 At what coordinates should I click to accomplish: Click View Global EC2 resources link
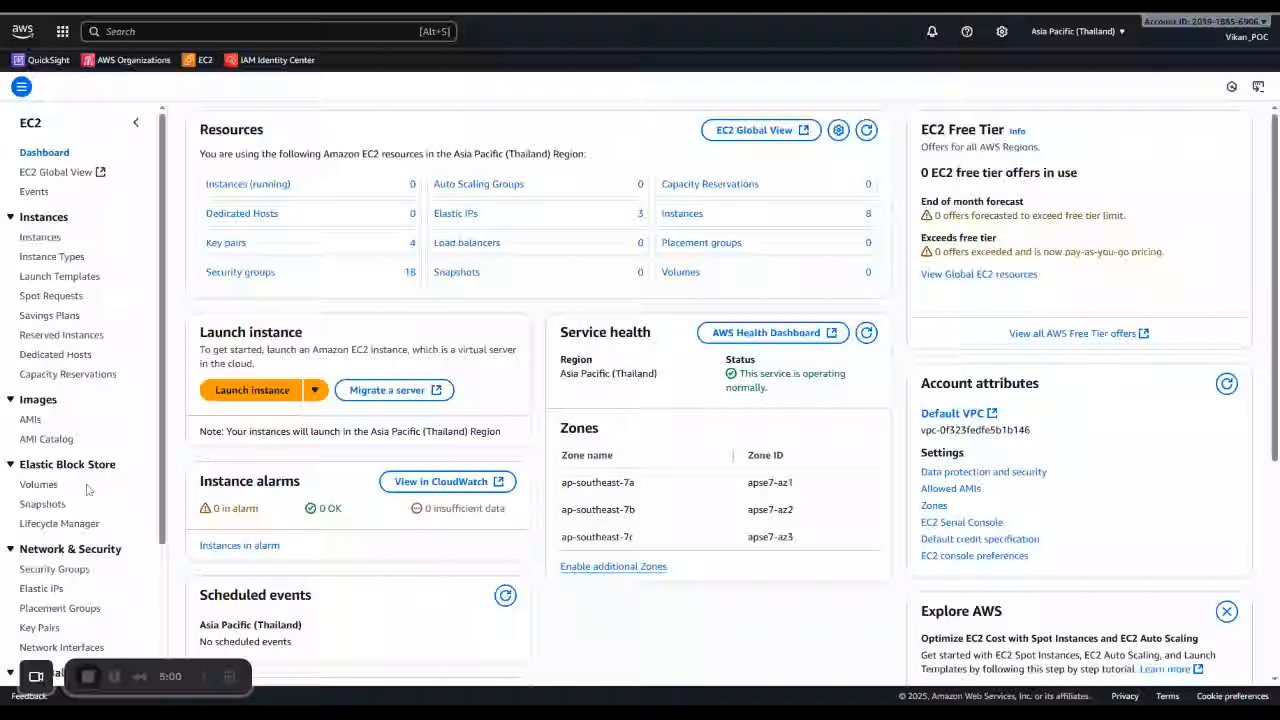(979, 274)
